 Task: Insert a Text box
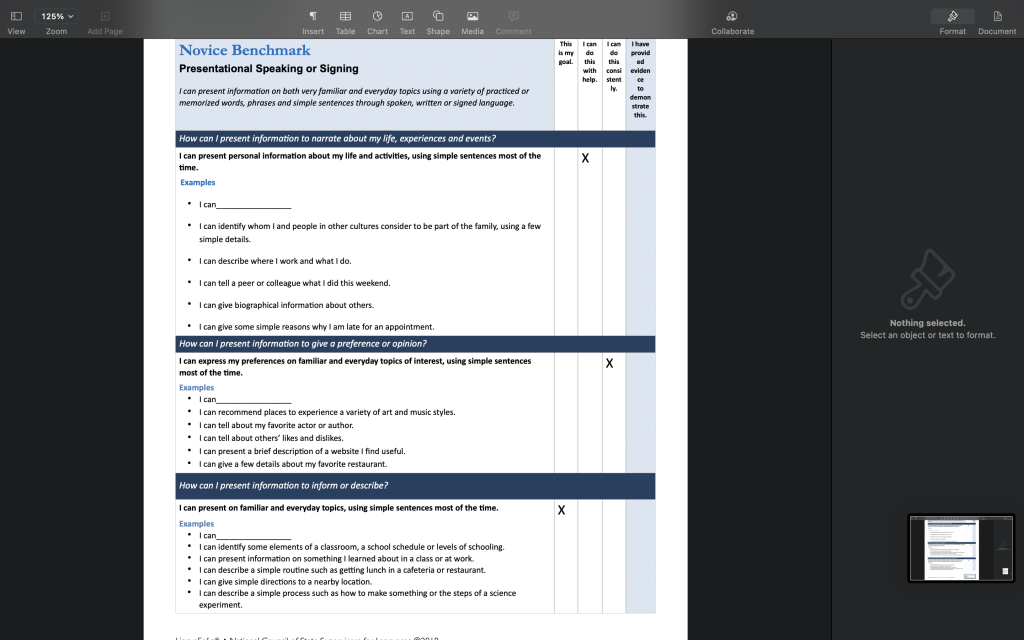coord(407,17)
